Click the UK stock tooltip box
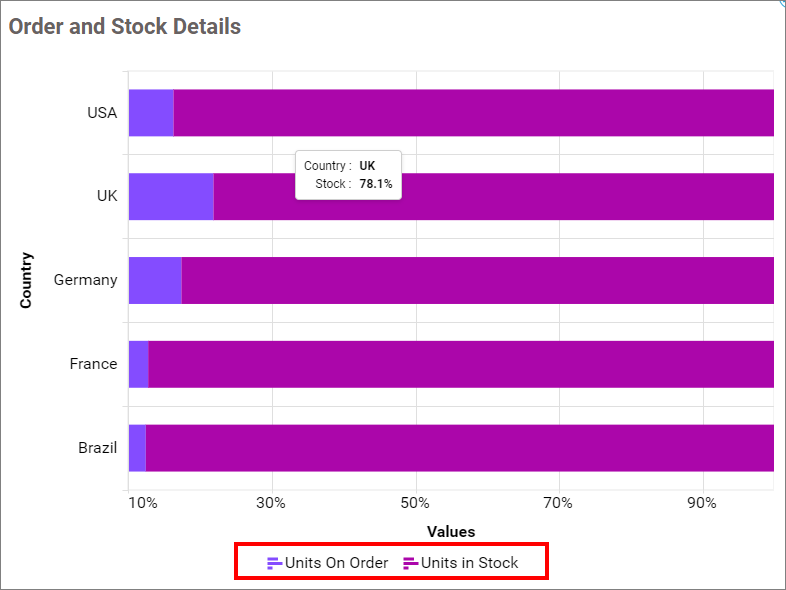The image size is (786, 590). coord(348,175)
